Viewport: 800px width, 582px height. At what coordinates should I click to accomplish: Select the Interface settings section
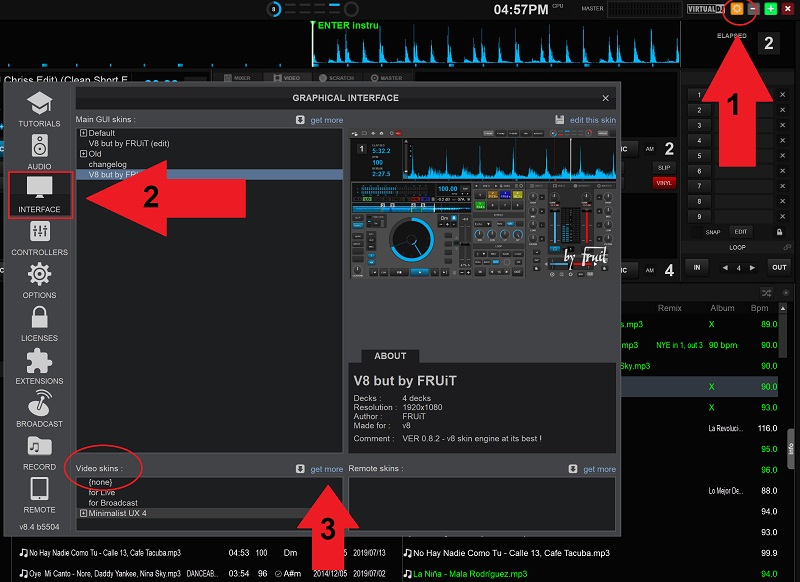(x=39, y=195)
